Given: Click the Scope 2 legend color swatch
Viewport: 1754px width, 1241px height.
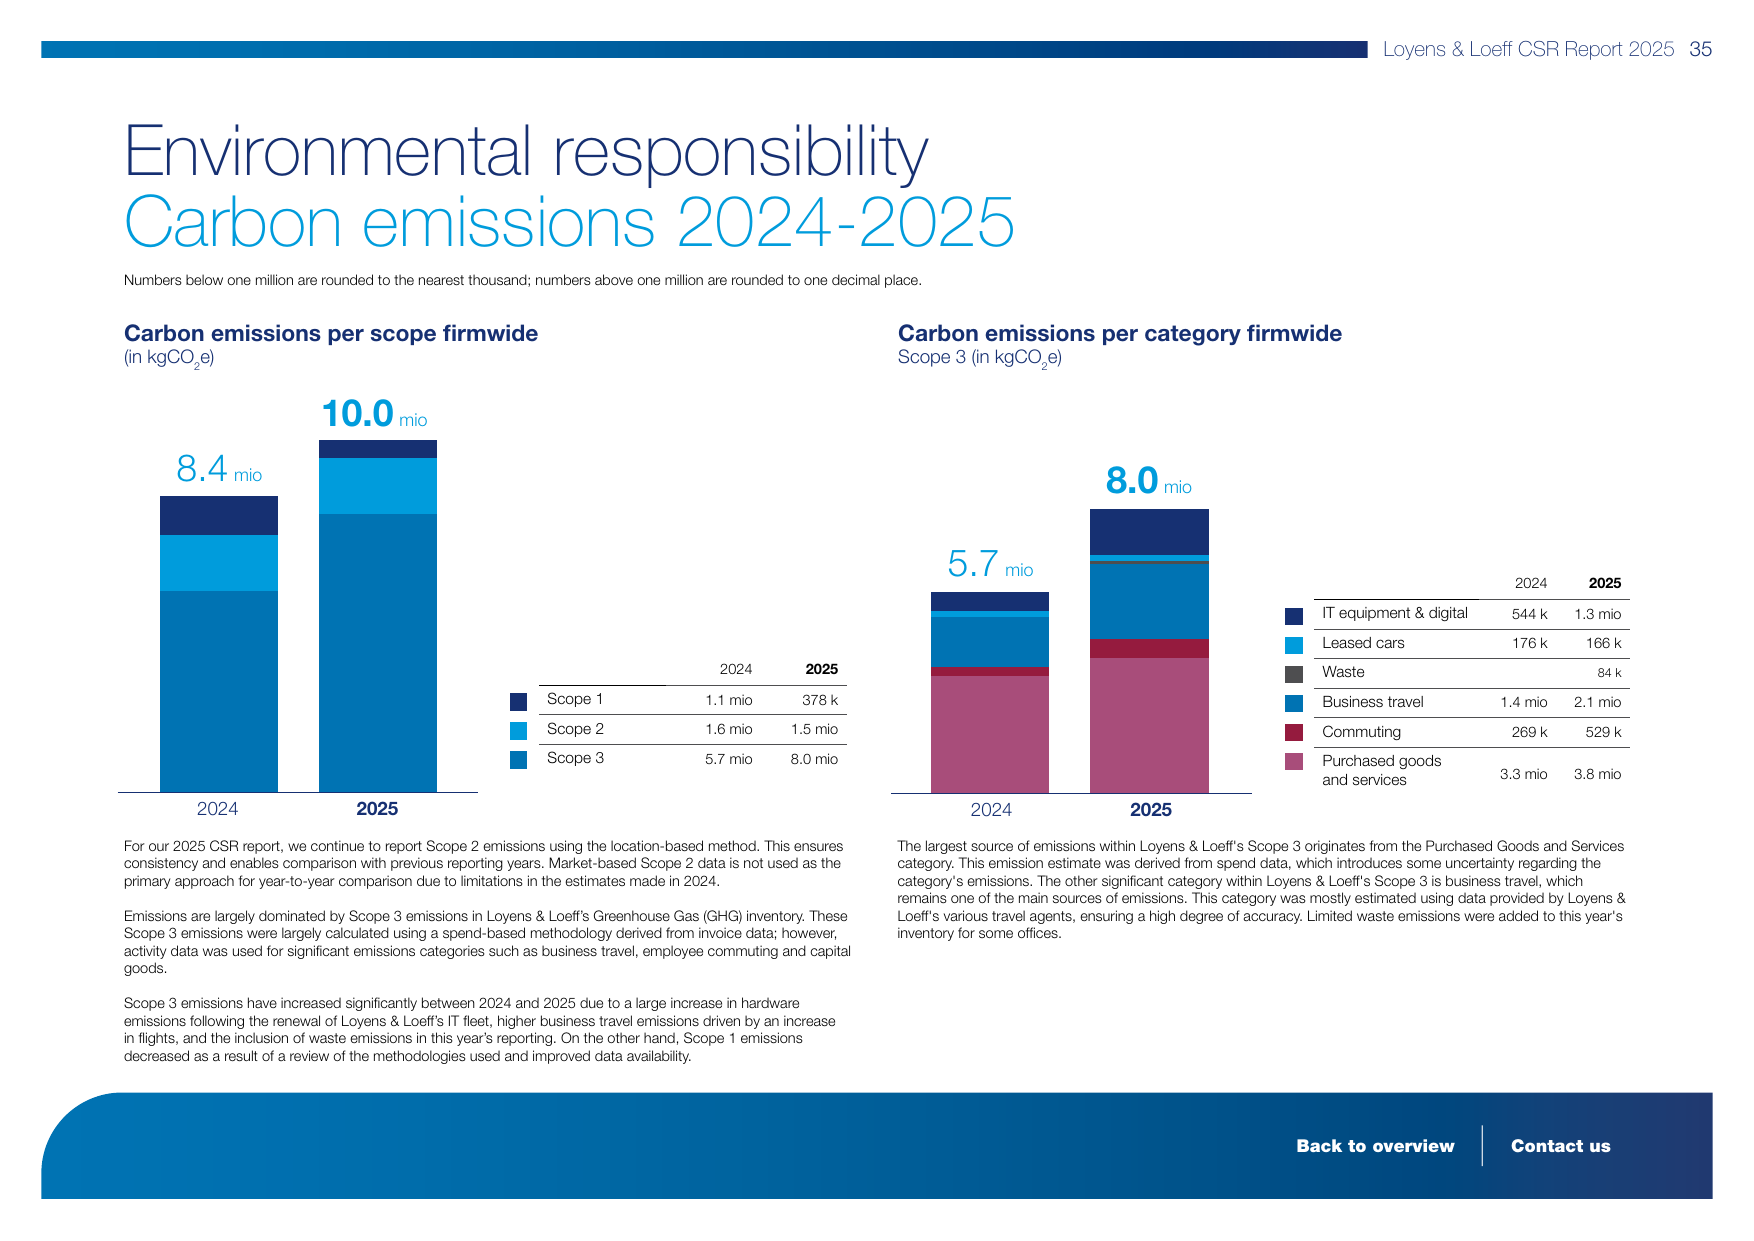Looking at the screenshot, I should click(x=518, y=730).
